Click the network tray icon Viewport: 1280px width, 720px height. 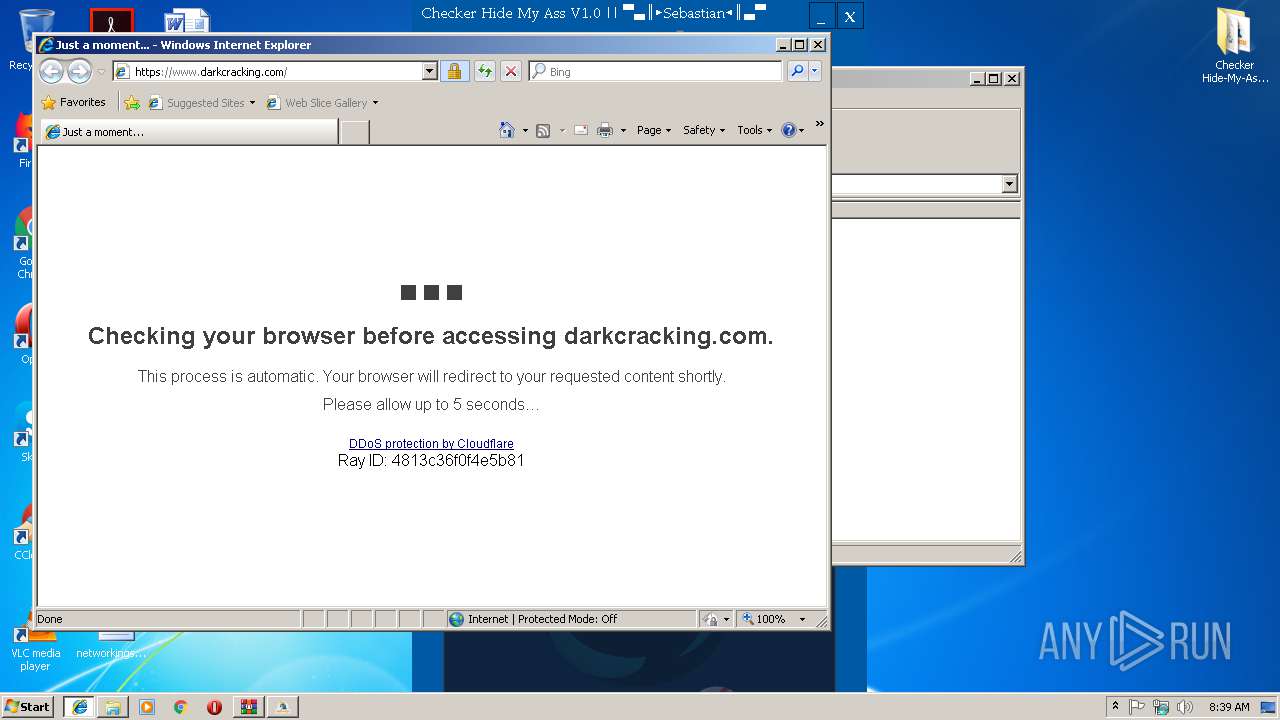click(1161, 707)
